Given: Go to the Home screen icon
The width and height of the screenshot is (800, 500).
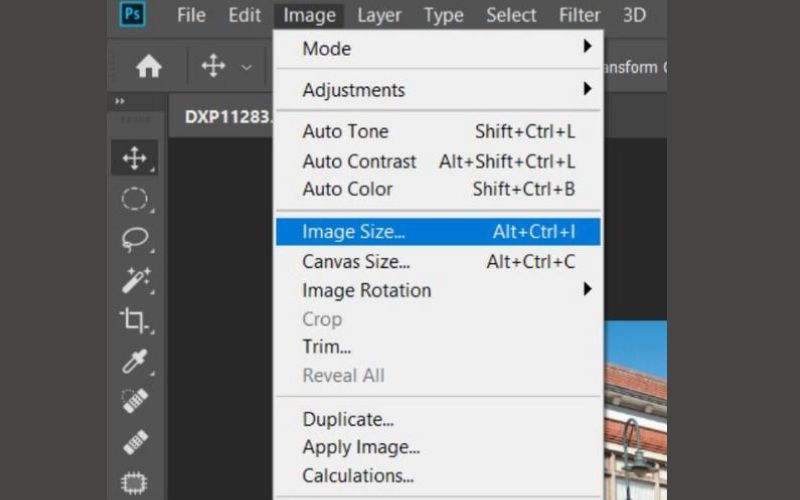Looking at the screenshot, I should tap(148, 67).
